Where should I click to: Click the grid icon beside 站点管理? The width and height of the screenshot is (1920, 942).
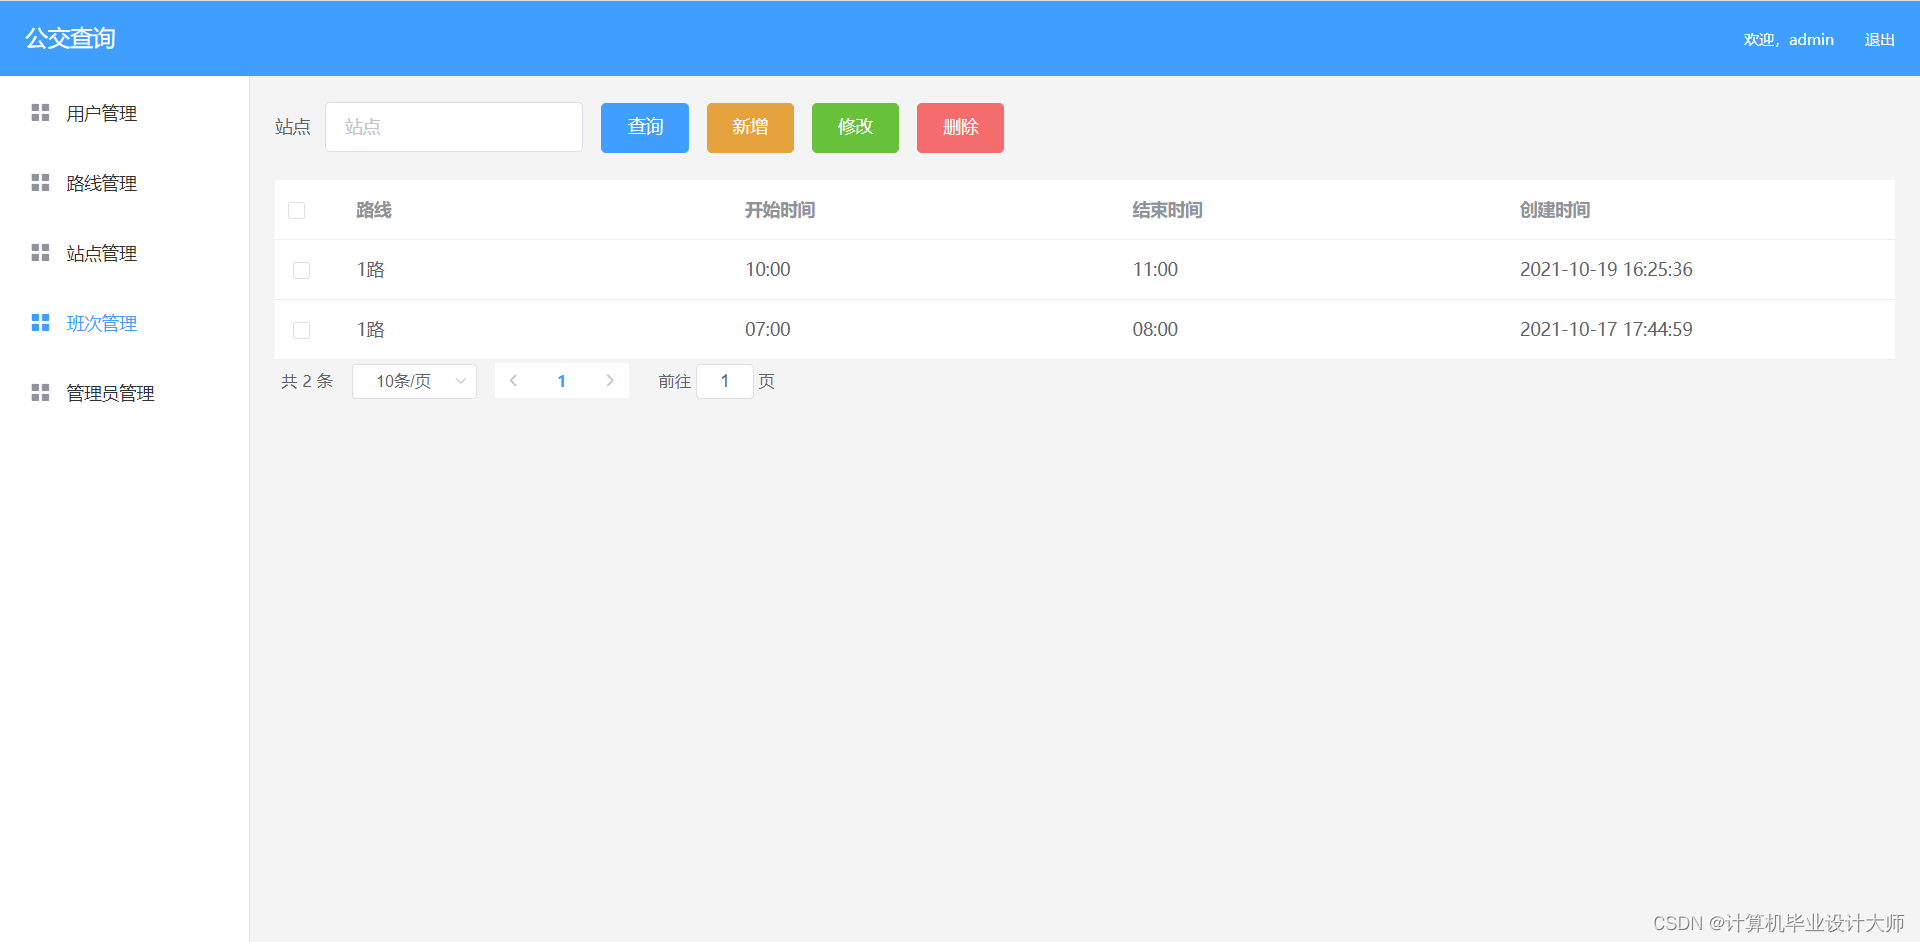pos(40,252)
